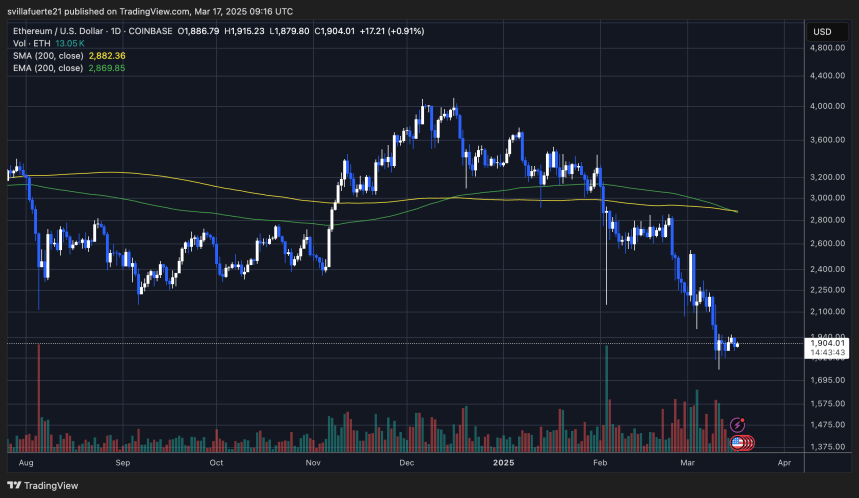Click the 2,800.00 price axis label

tap(827, 220)
